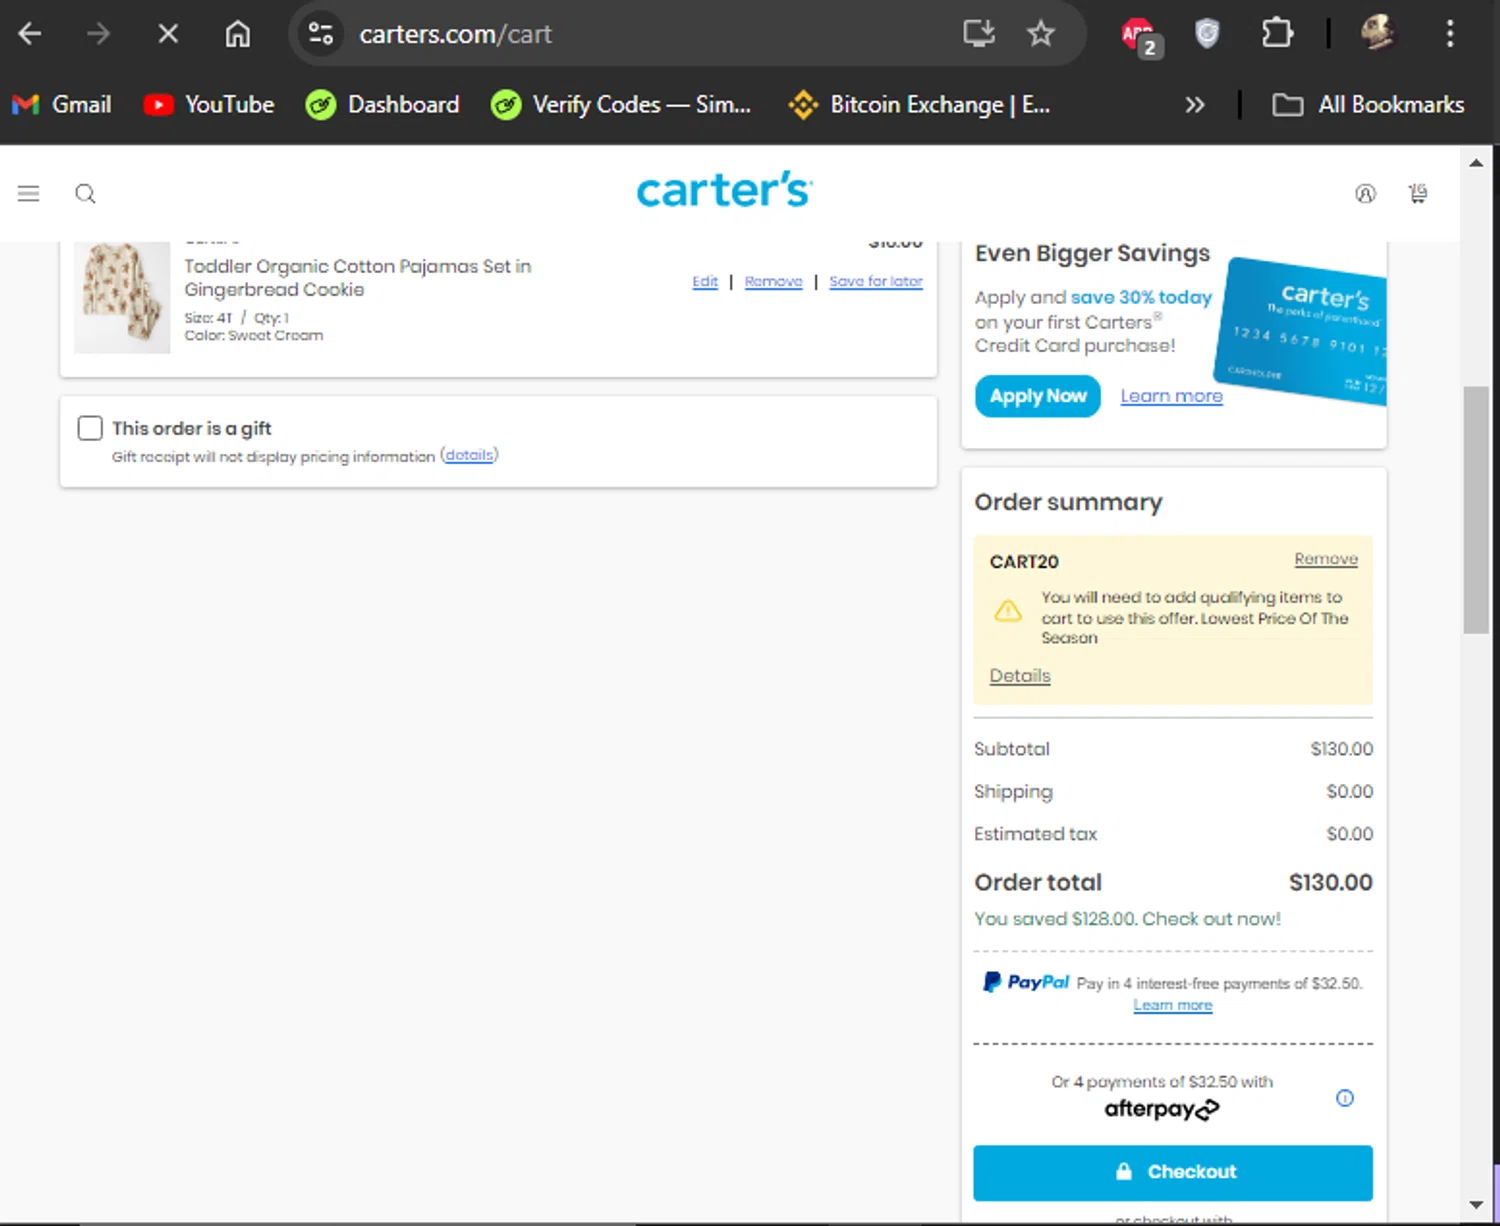Open the browser home page icon

click(x=237, y=34)
